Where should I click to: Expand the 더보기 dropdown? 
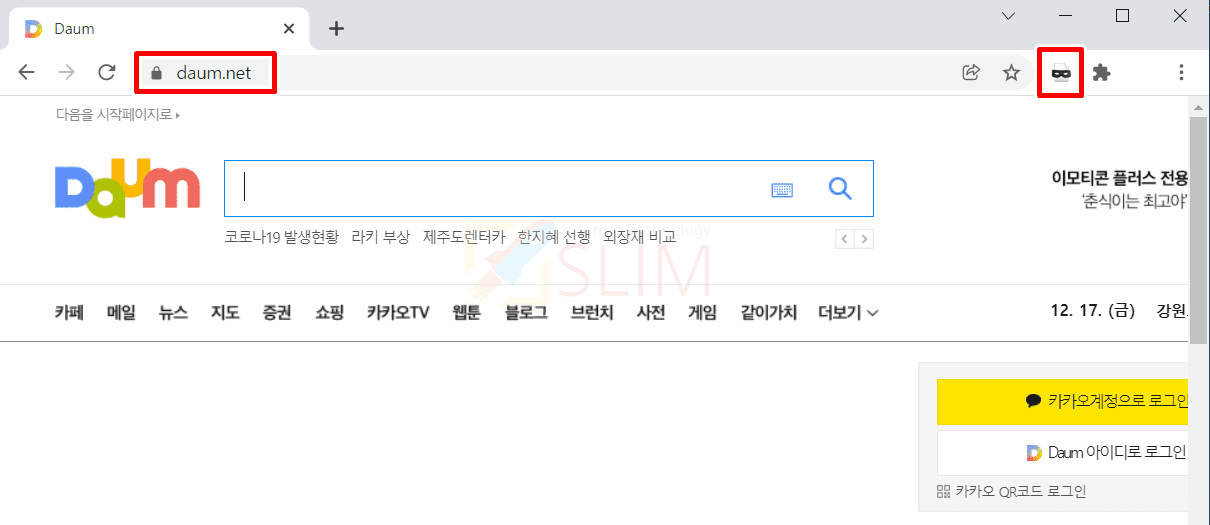click(x=848, y=312)
